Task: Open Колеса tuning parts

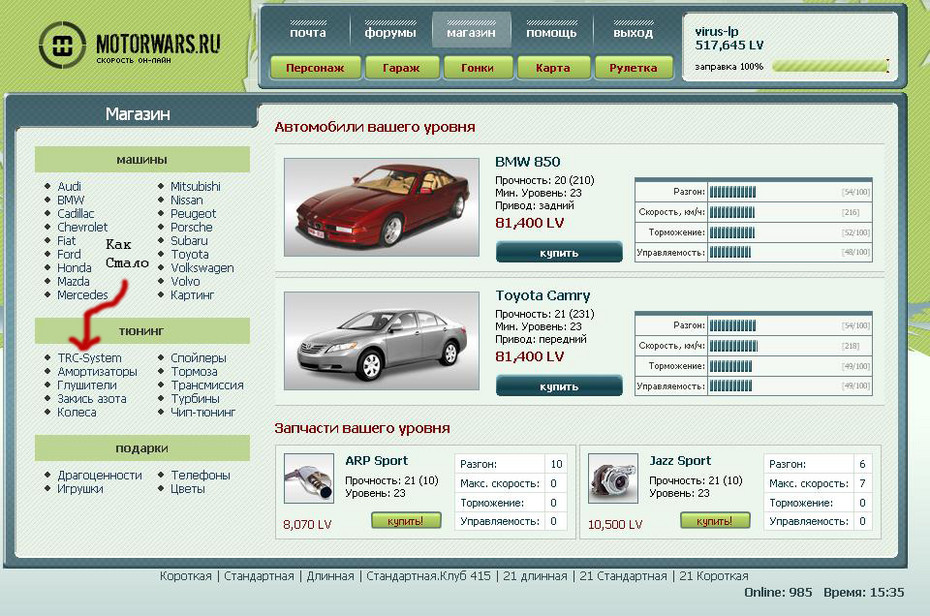Action: click(x=77, y=413)
